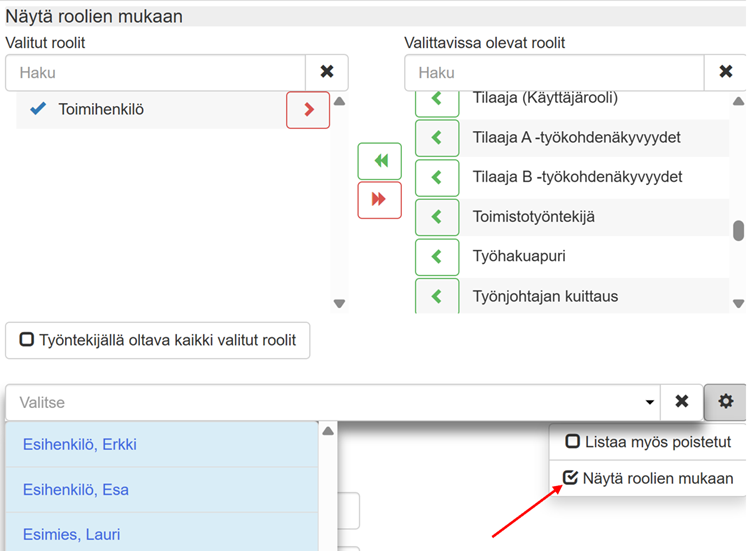Enable Työntekijällä oltava kaikki valitut roolit
Image resolution: width=756 pixels, height=551 pixels.
coord(158,340)
